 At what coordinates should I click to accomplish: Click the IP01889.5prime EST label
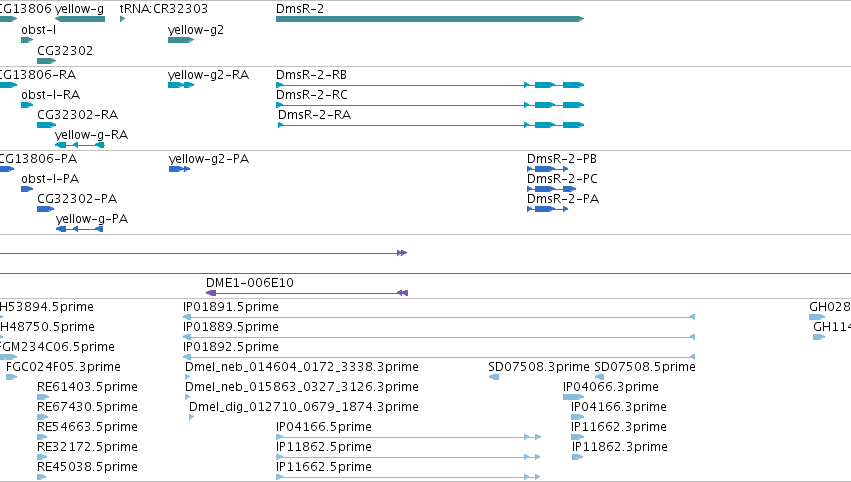click(x=231, y=327)
